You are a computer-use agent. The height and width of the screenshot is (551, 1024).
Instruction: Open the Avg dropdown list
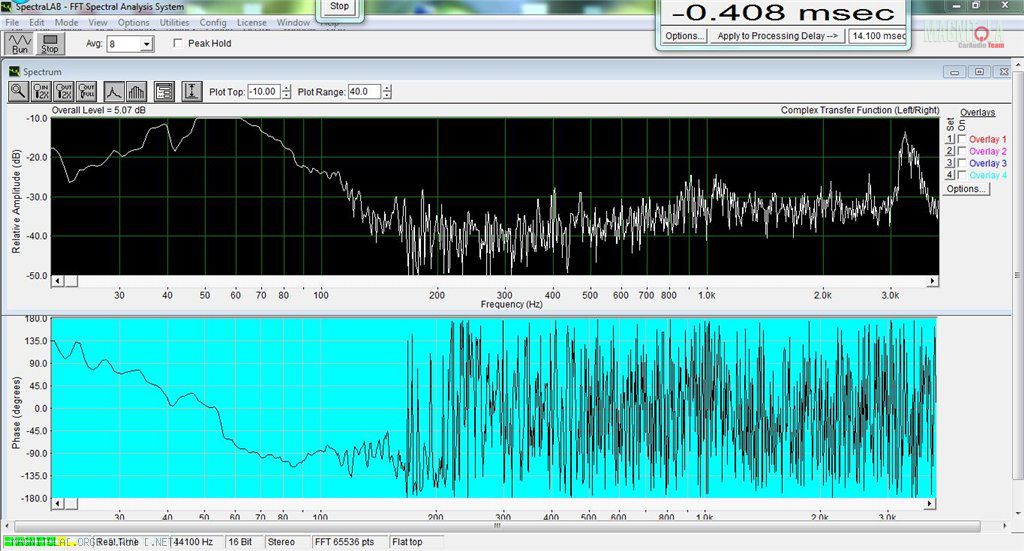tap(147, 45)
